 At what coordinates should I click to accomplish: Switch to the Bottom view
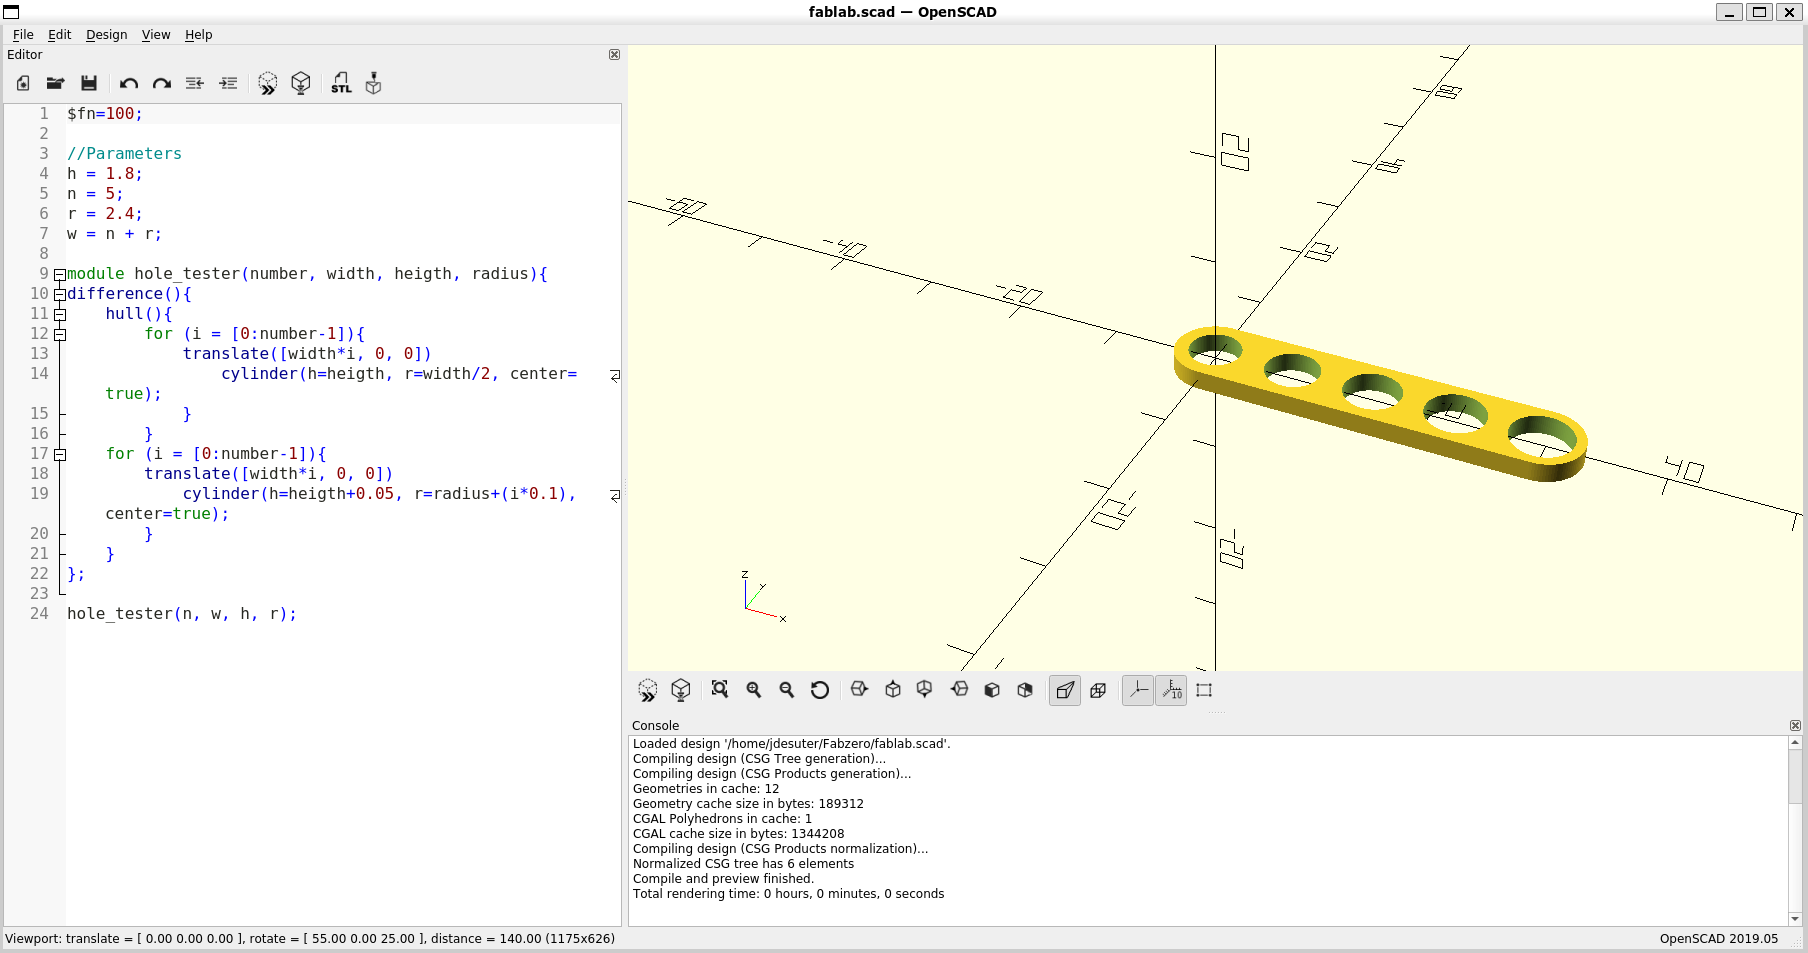coord(925,690)
